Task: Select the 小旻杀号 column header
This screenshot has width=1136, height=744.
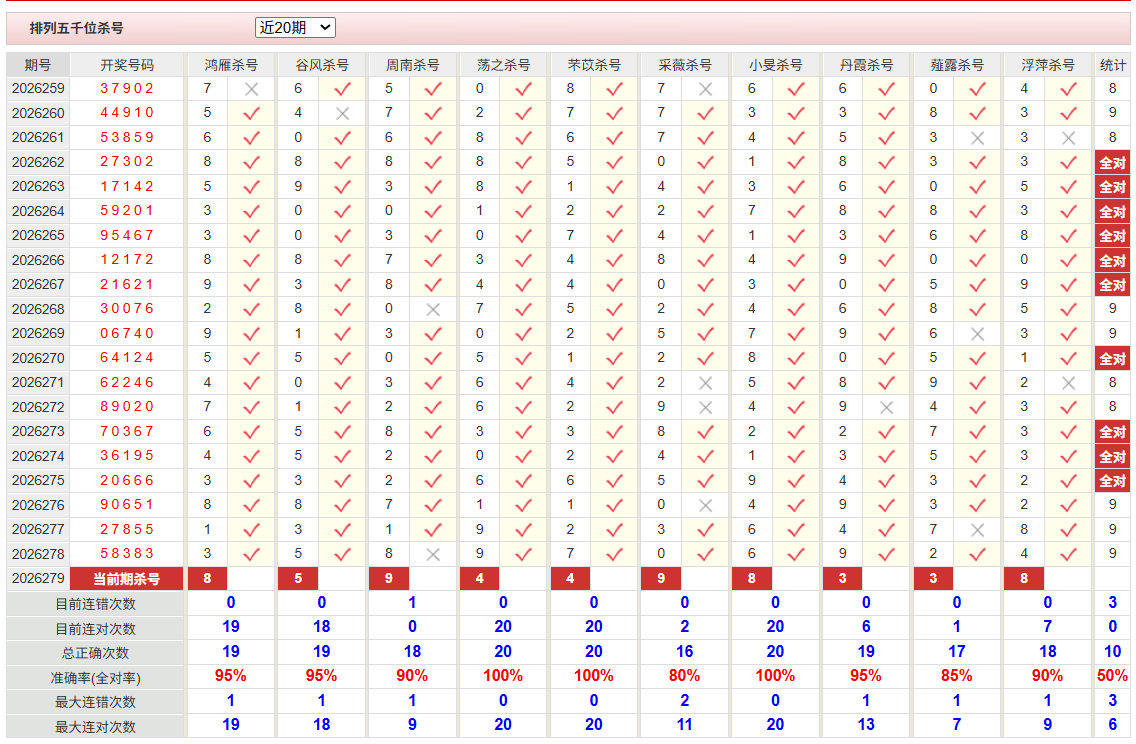Action: [x=775, y=65]
